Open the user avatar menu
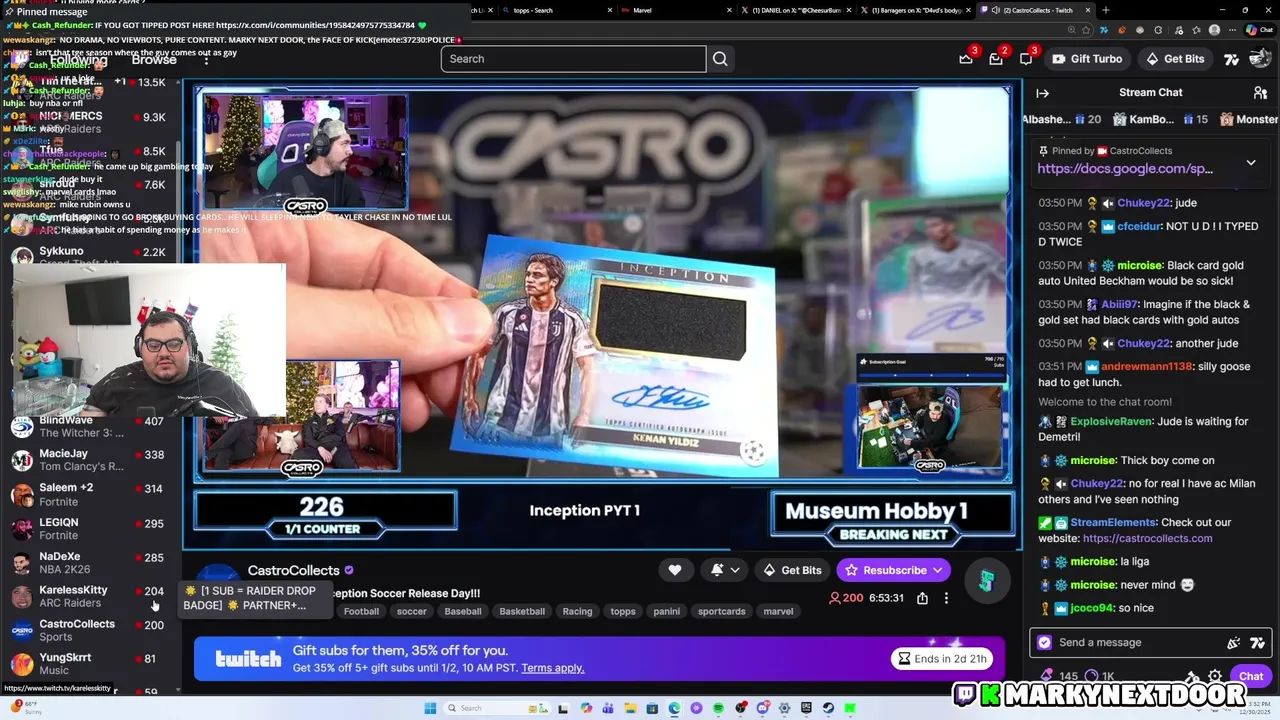Screen dimensions: 1280x720 (1260, 59)
